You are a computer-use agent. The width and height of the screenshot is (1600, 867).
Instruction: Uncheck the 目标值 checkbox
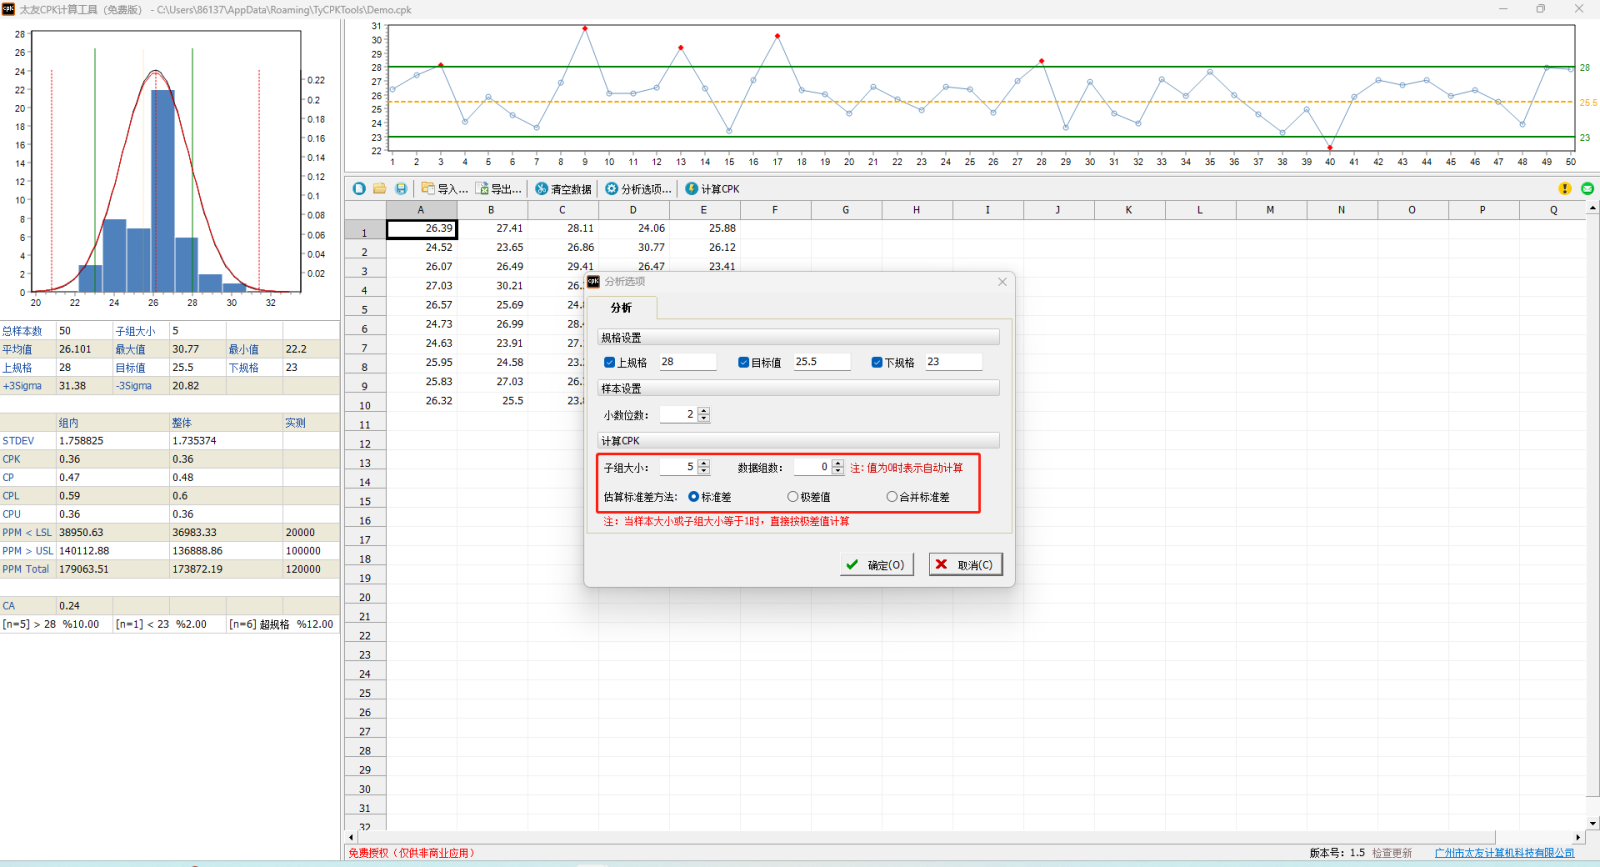pyautogui.click(x=743, y=362)
